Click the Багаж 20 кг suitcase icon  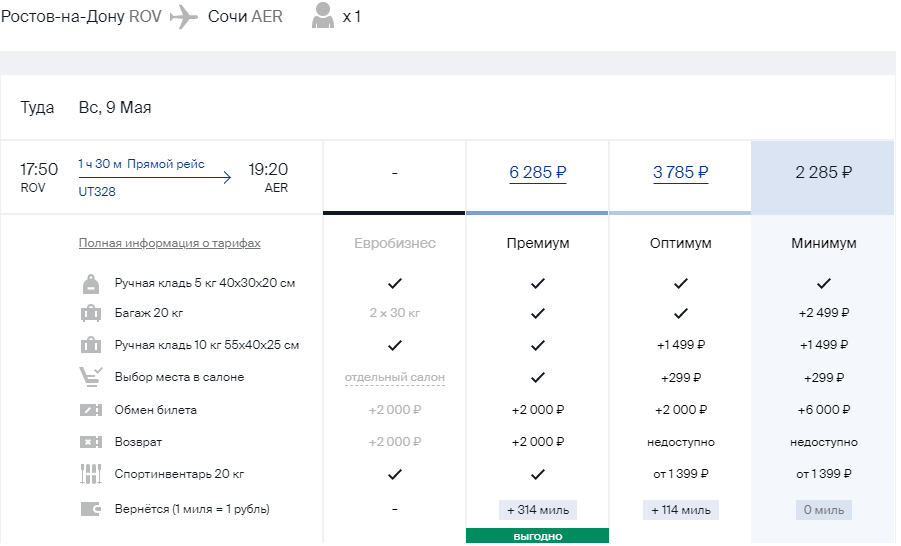pyautogui.click(x=91, y=314)
